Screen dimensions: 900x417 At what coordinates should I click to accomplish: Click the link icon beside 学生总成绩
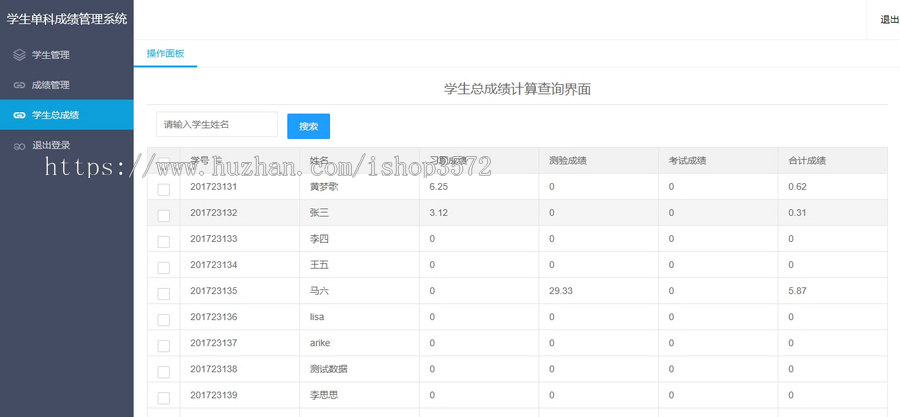pos(20,115)
